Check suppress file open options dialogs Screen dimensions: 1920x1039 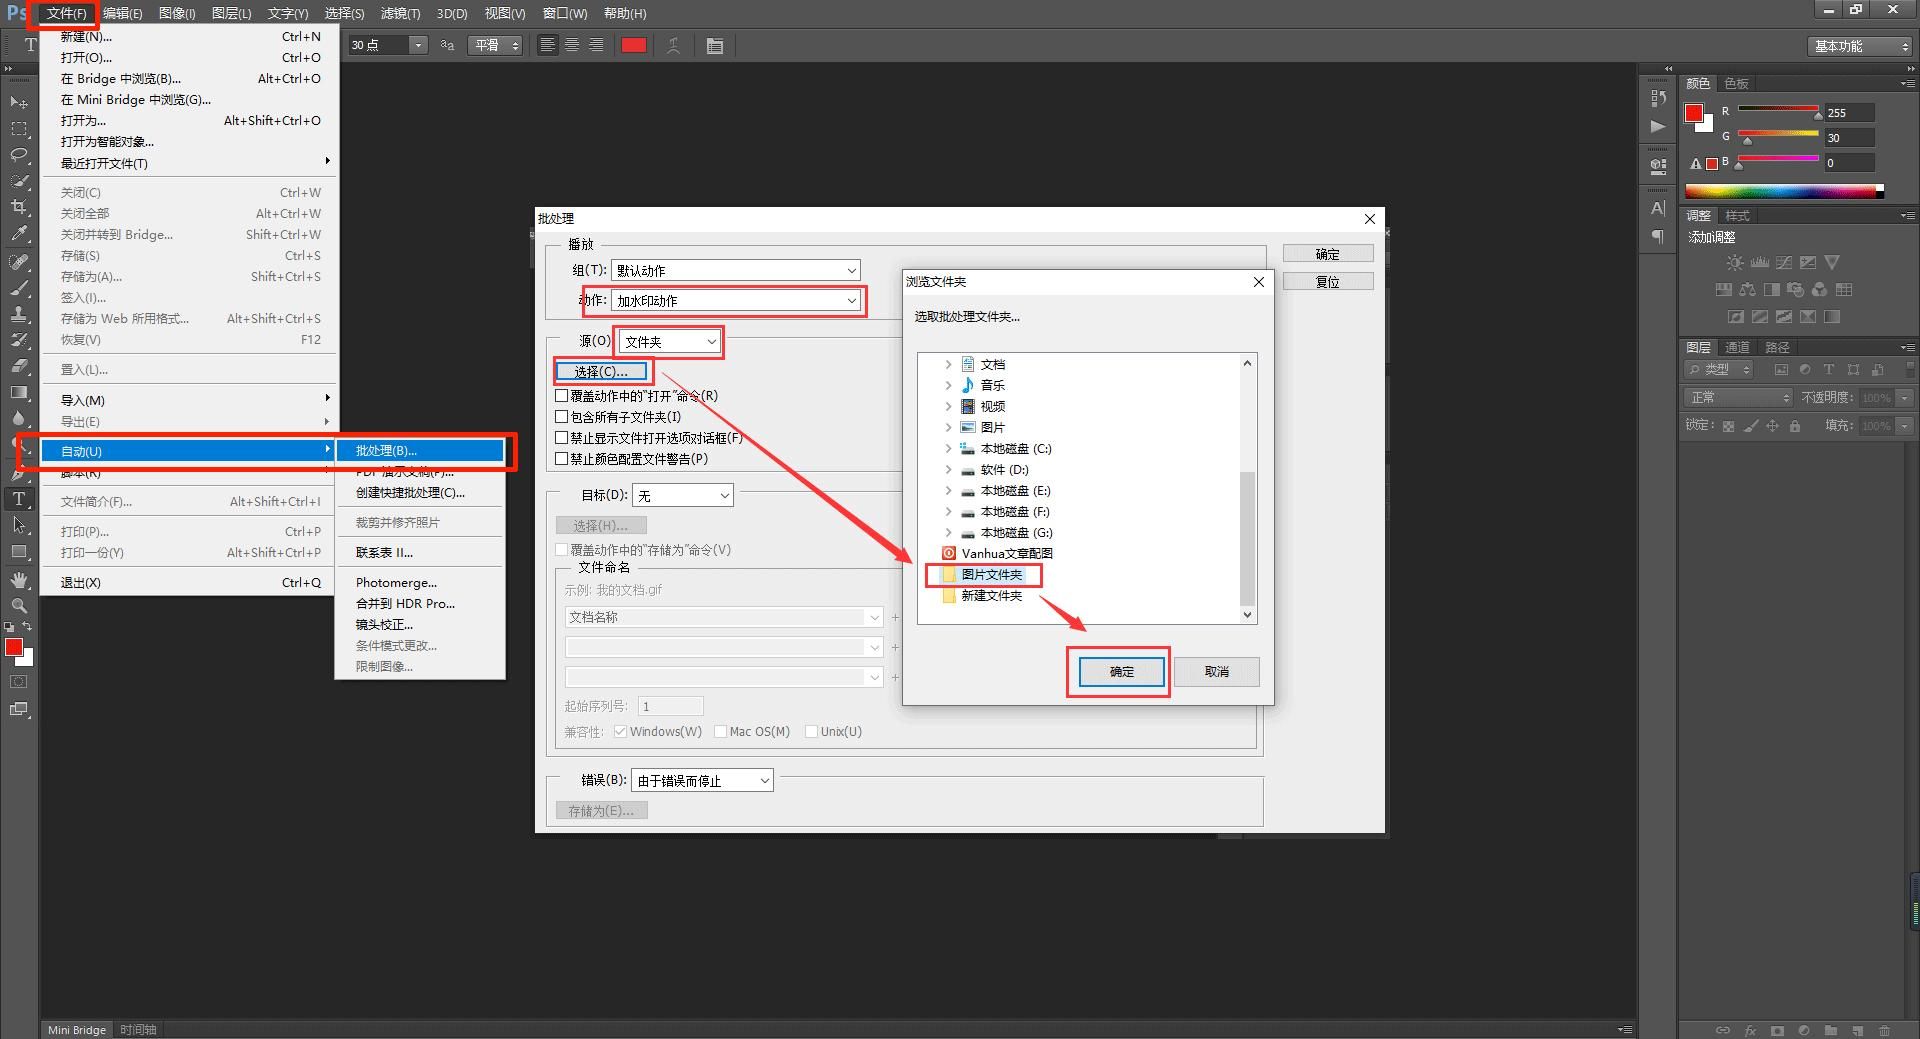click(562, 438)
